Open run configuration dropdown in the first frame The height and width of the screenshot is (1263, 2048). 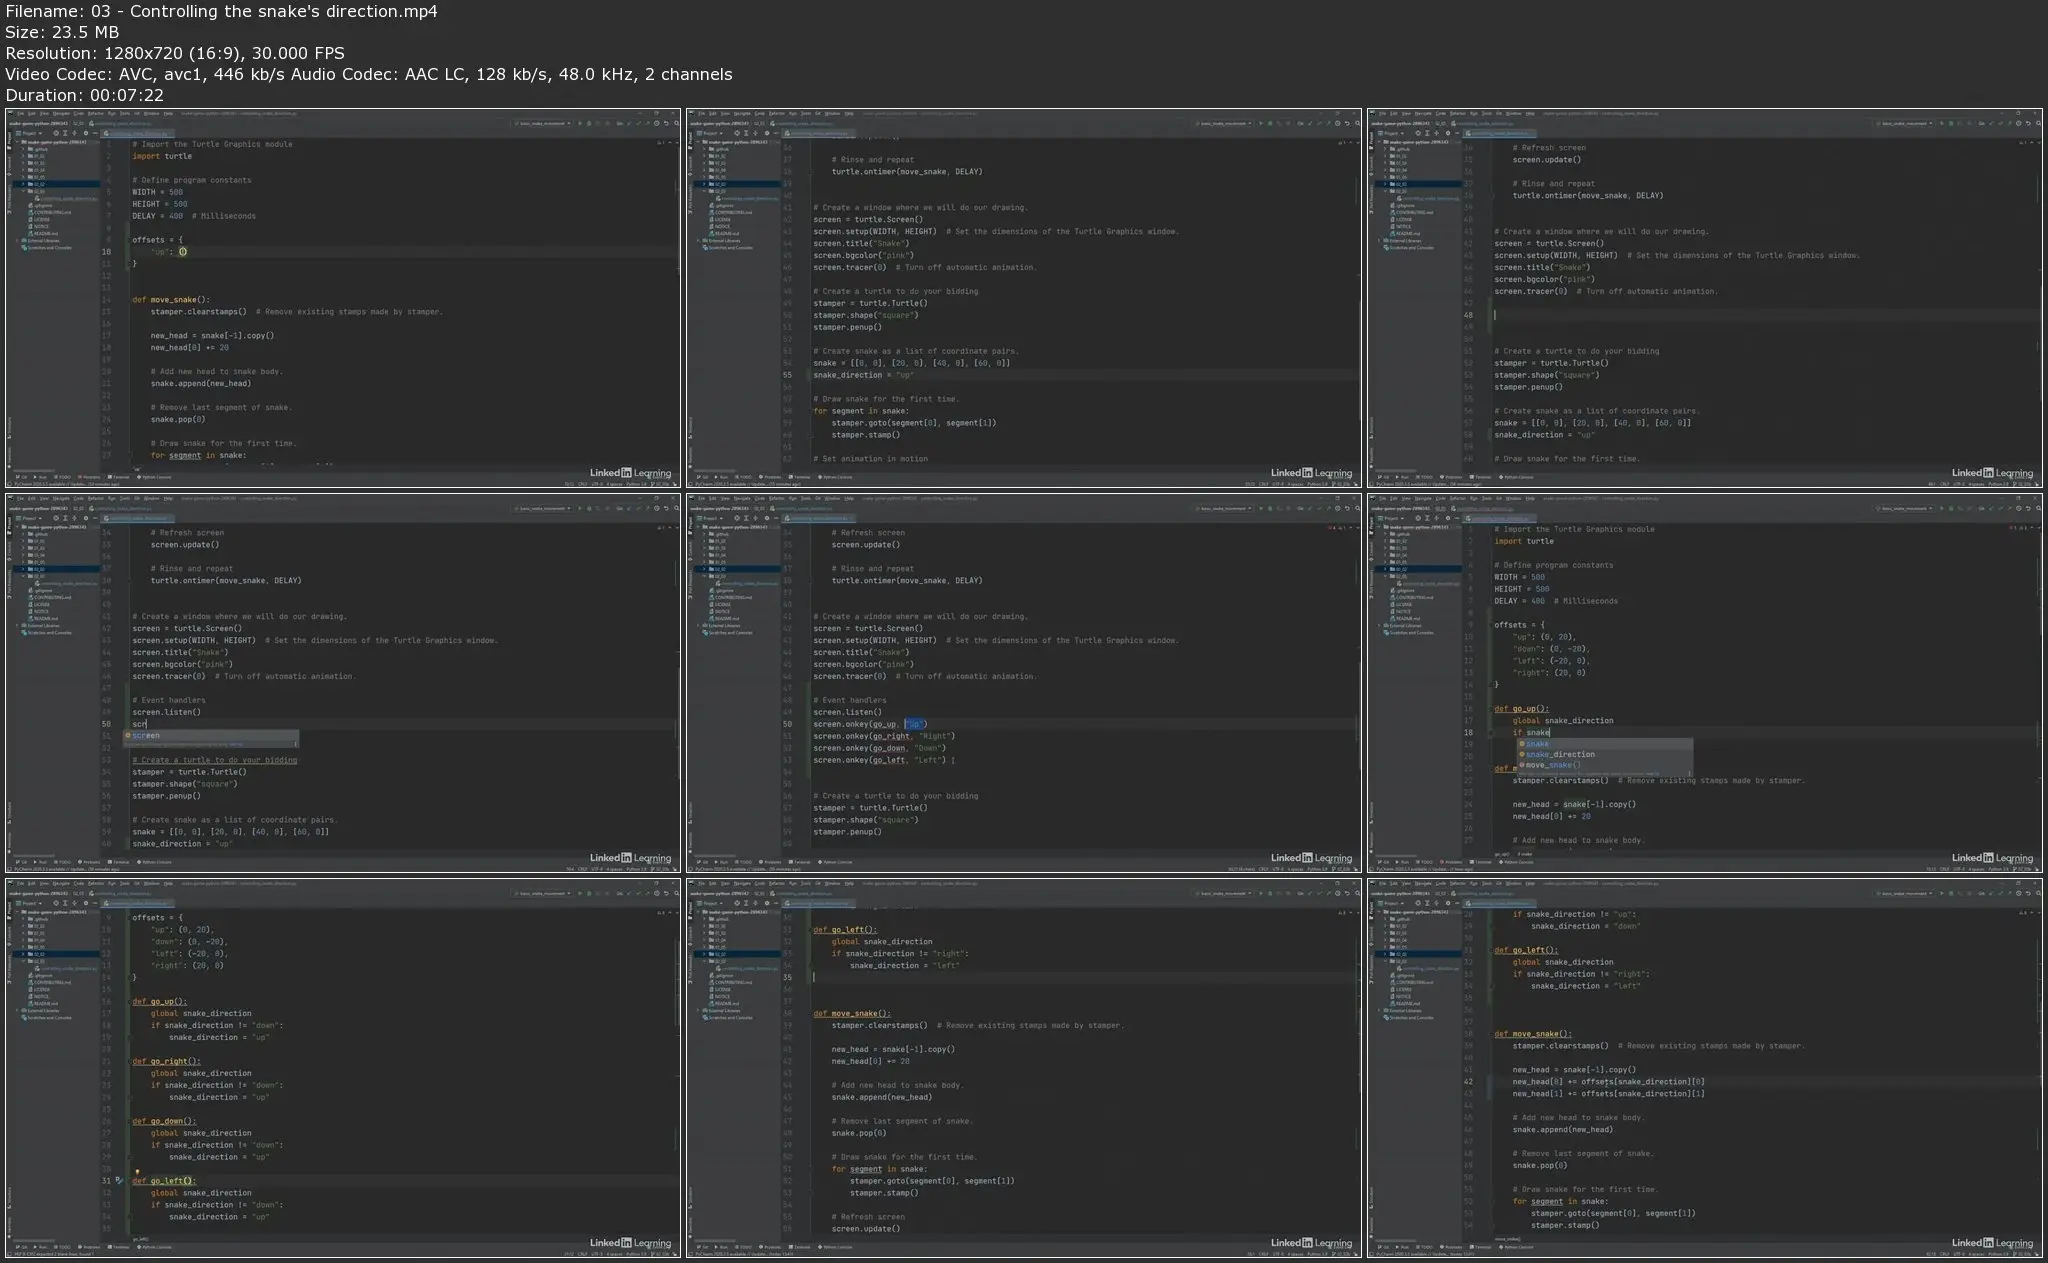coord(543,123)
